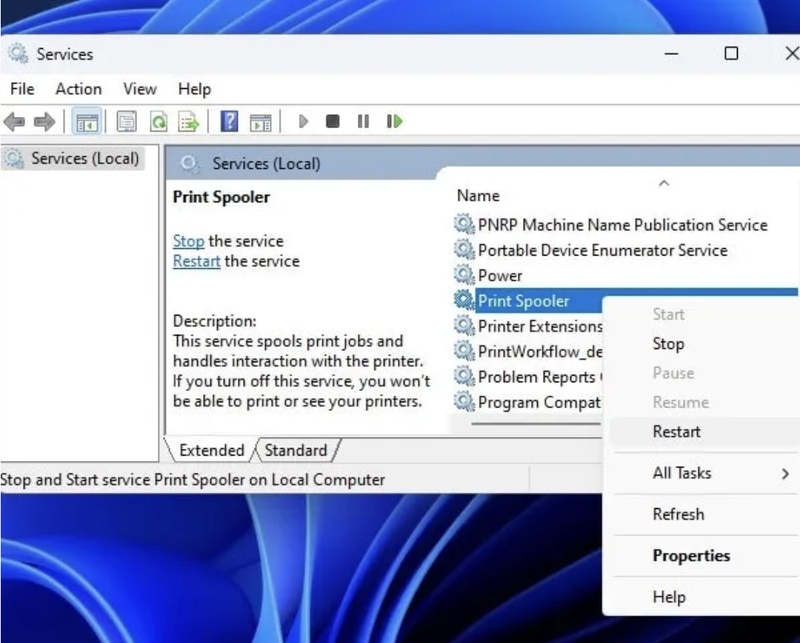The image size is (800, 643).
Task: Open the Help question mark toolbar icon
Action: (x=229, y=121)
